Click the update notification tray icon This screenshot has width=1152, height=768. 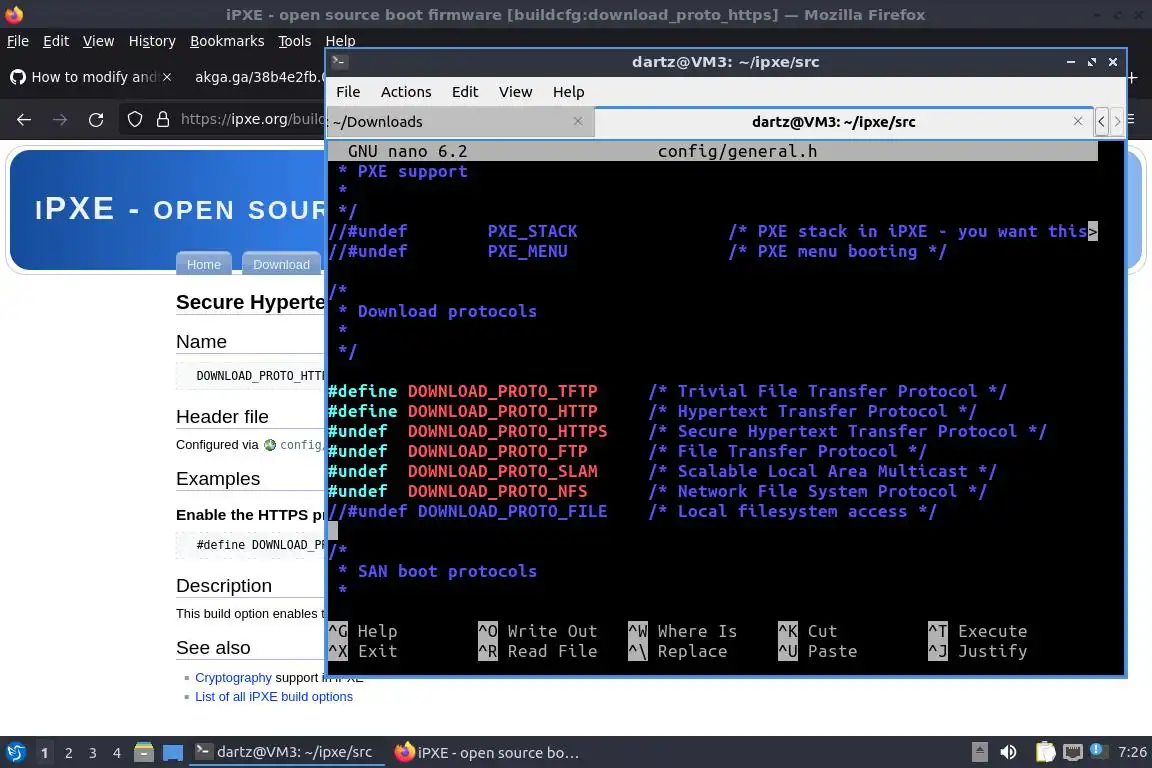tap(1097, 750)
